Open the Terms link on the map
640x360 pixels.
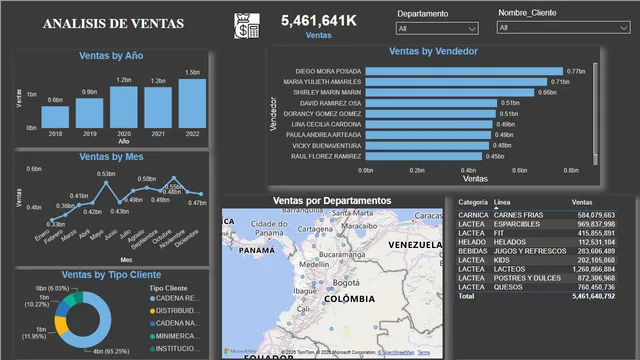coord(424,352)
